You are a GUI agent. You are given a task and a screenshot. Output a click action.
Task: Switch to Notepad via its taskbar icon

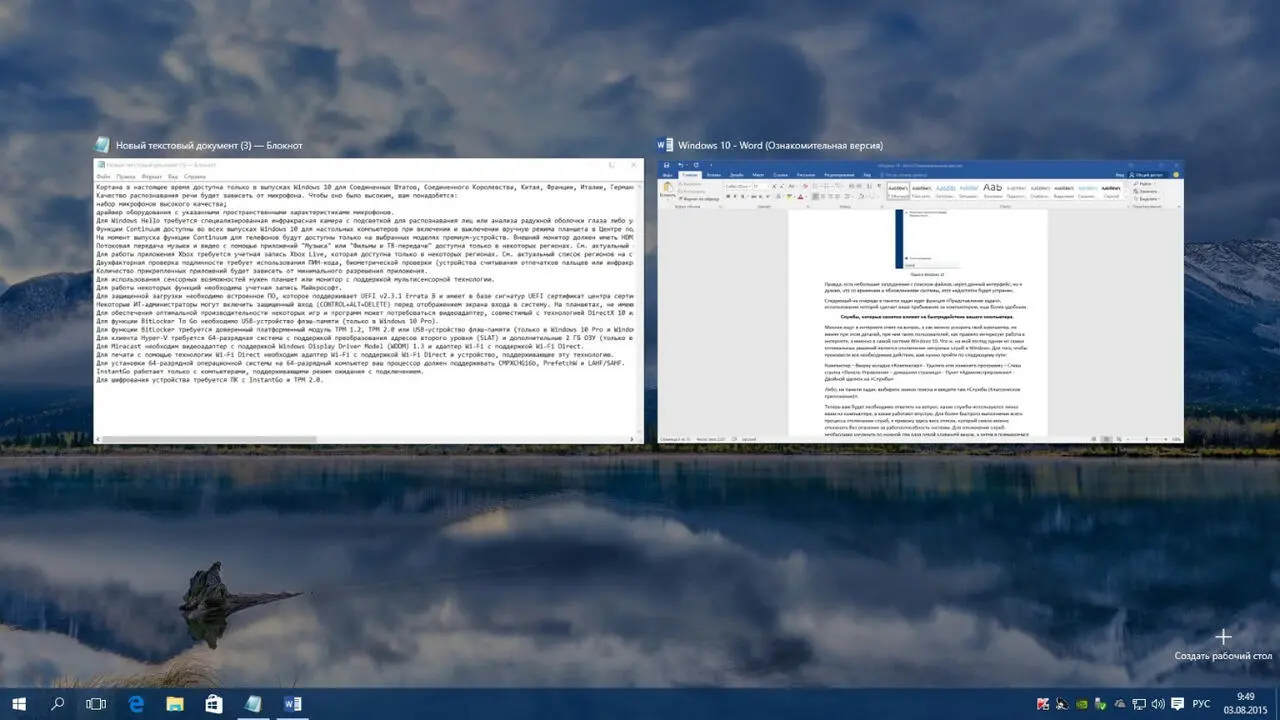coord(253,704)
